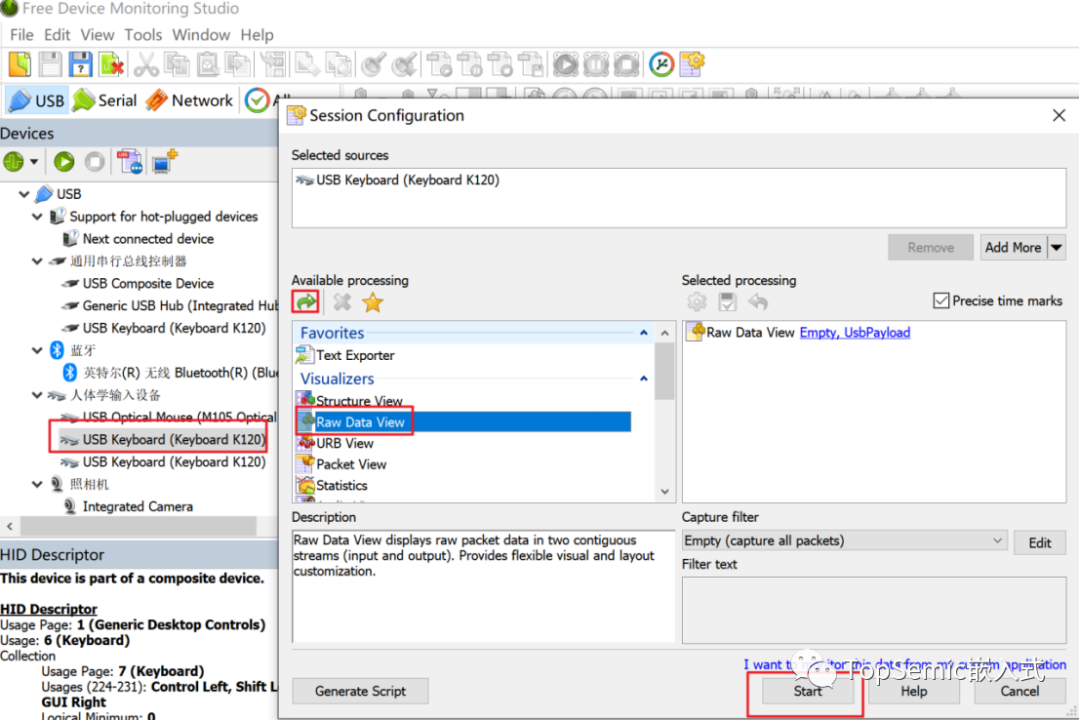
Task: Click the Cancel button
Action: click(x=1019, y=691)
